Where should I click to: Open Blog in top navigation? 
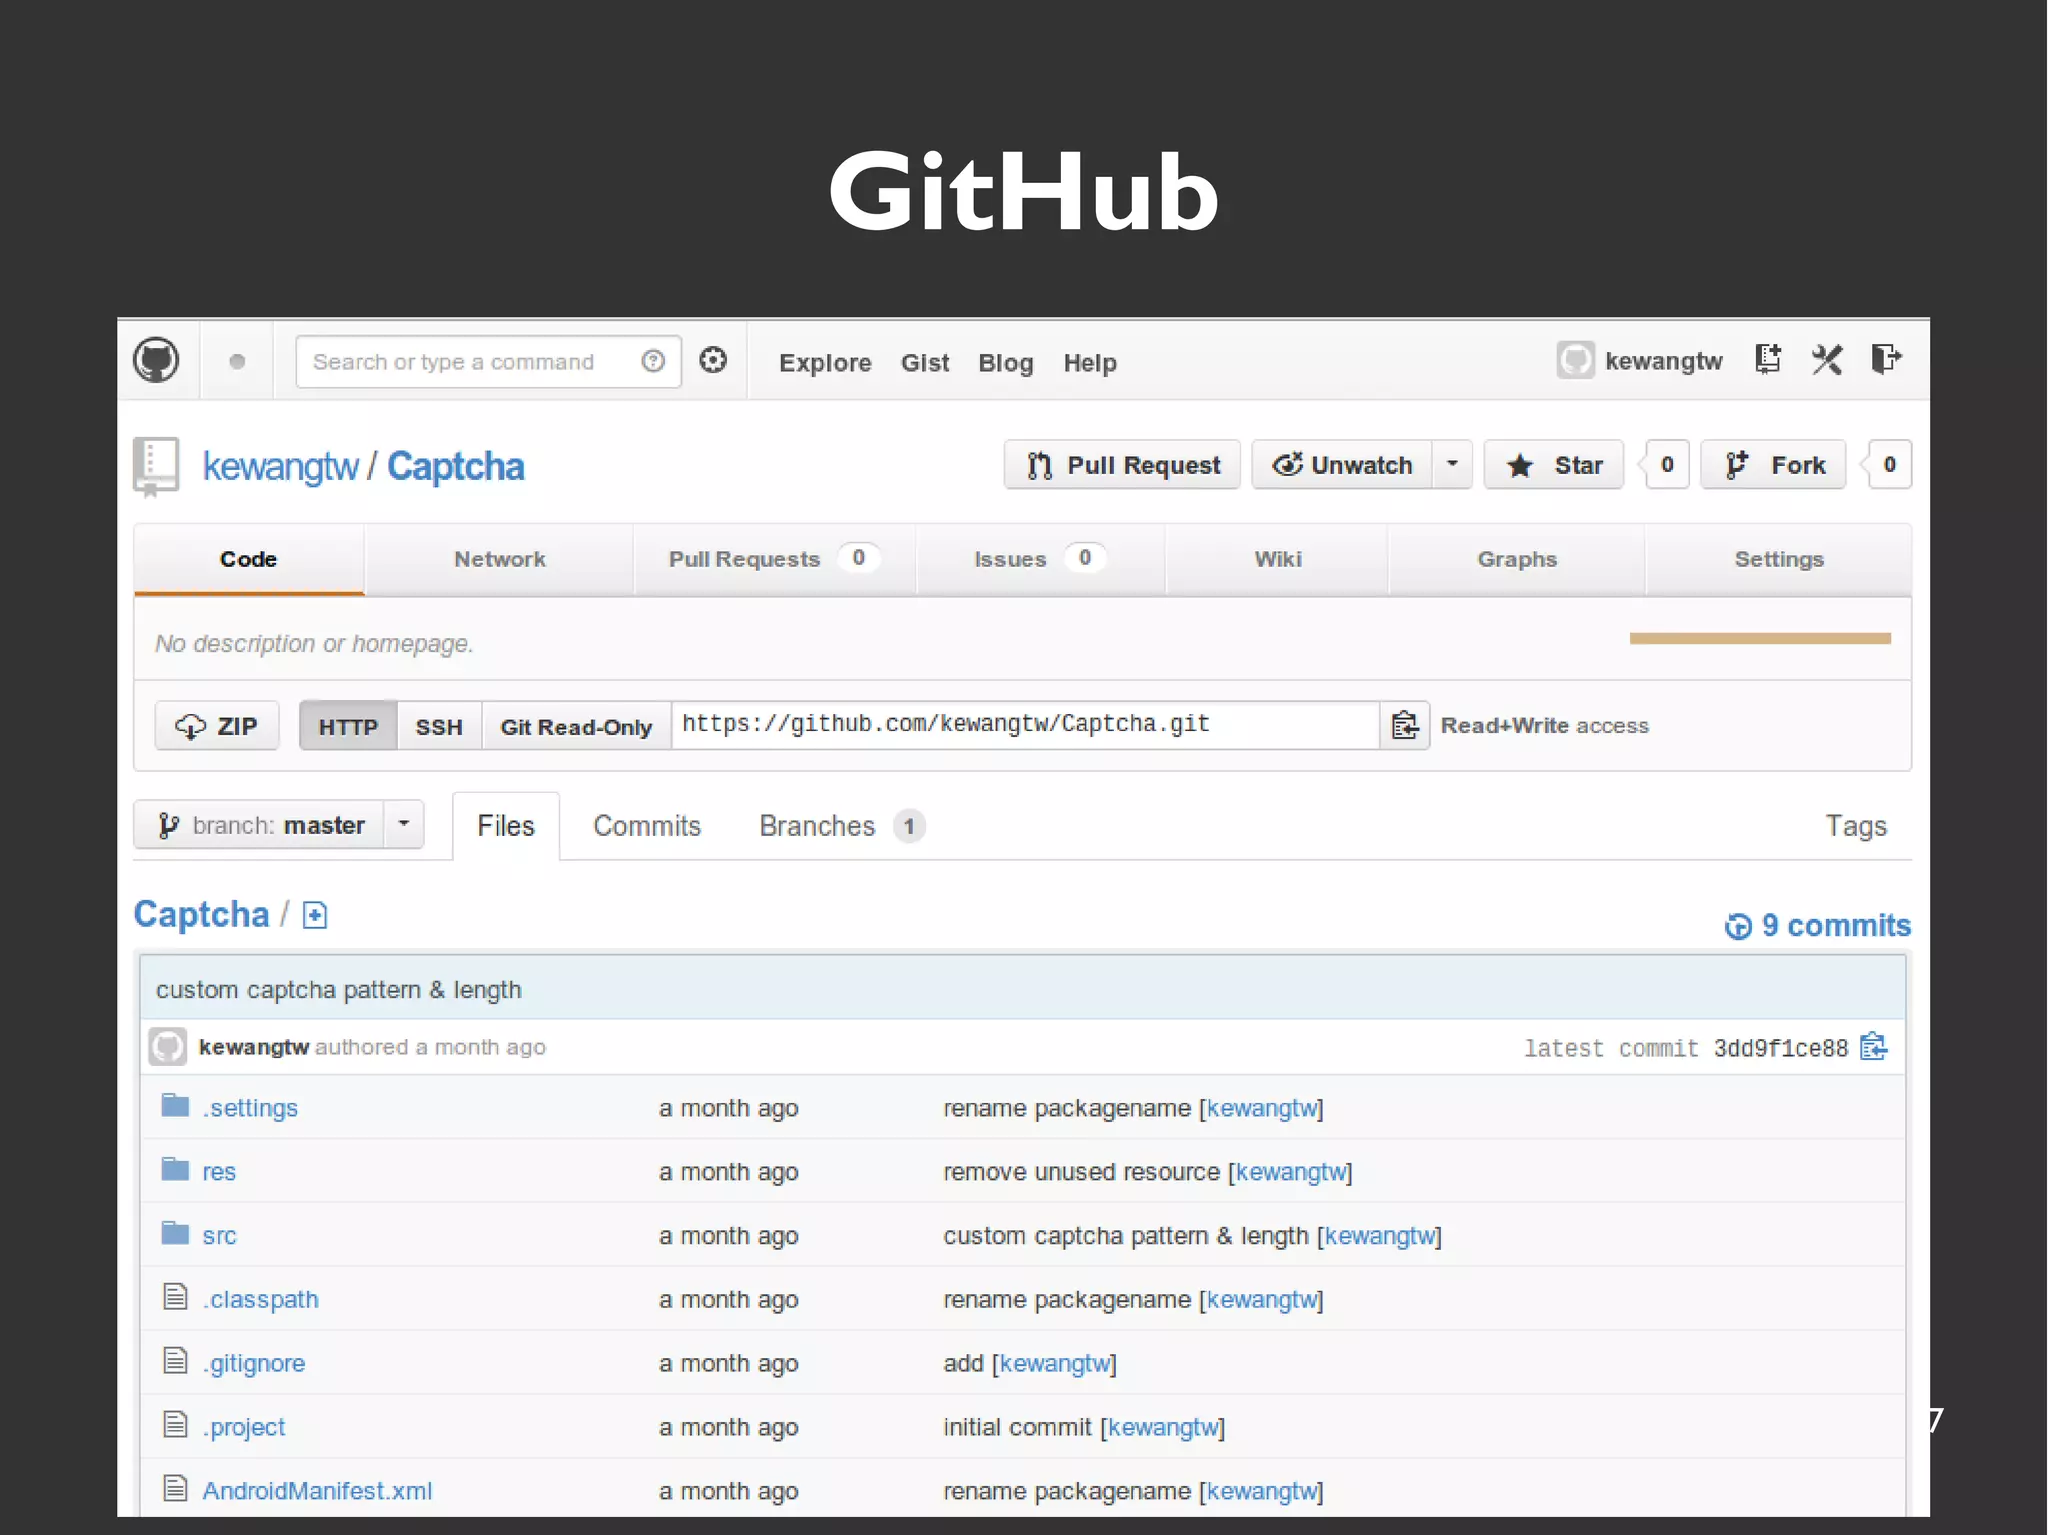1006,363
